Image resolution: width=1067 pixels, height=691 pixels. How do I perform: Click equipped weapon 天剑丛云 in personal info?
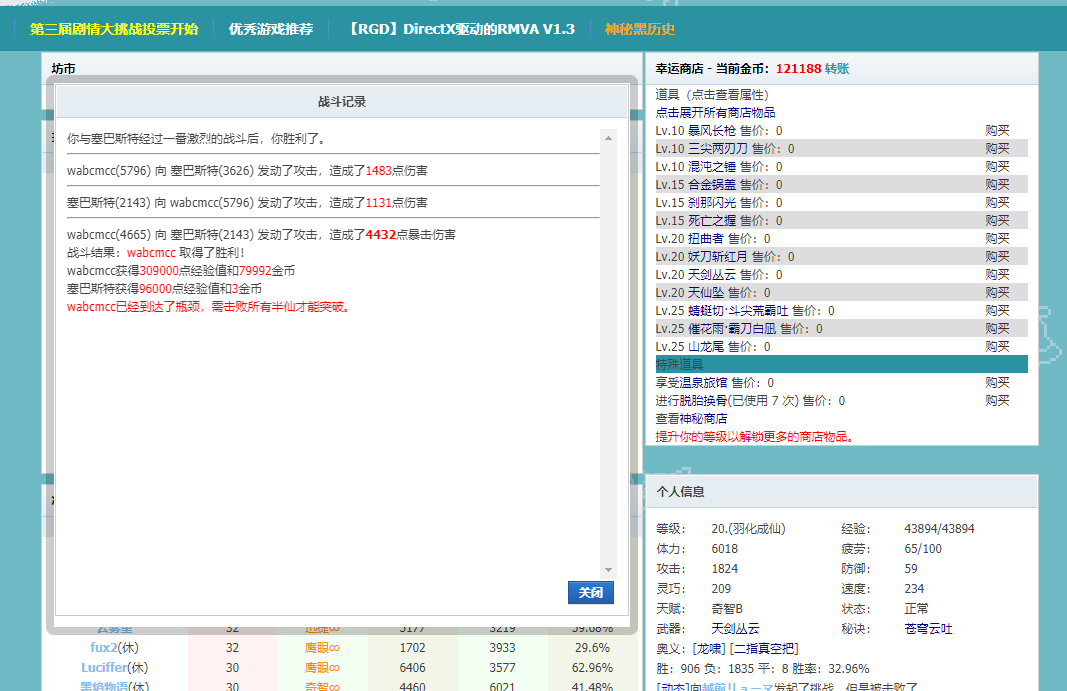pos(735,629)
